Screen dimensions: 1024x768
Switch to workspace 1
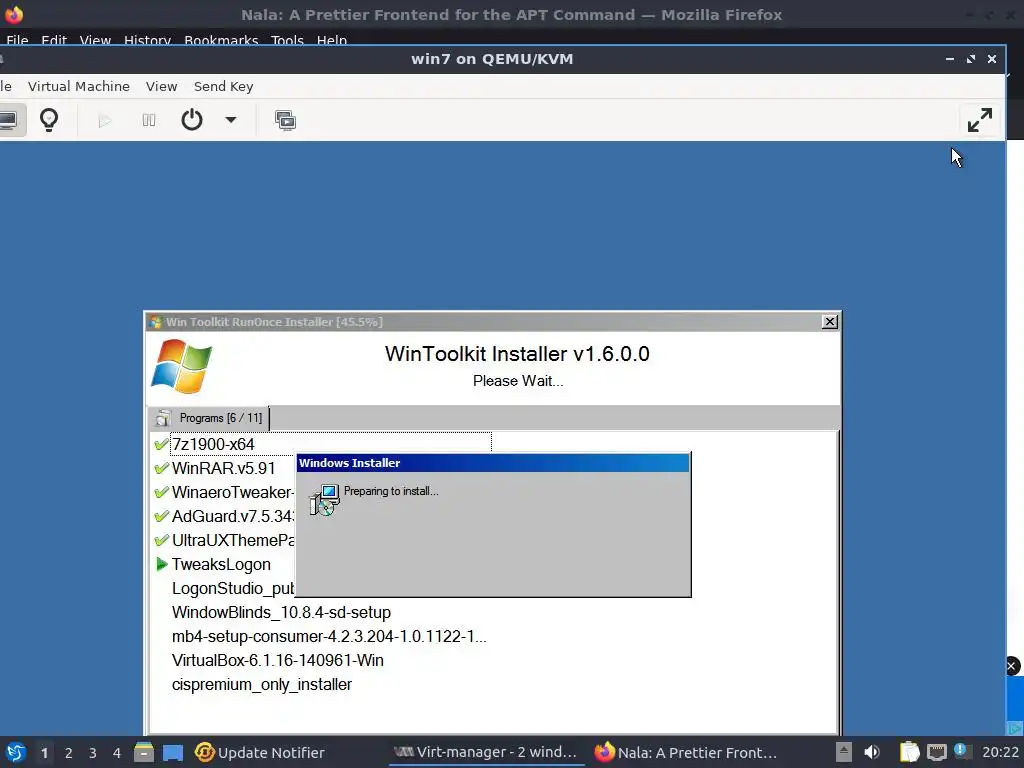(44, 753)
